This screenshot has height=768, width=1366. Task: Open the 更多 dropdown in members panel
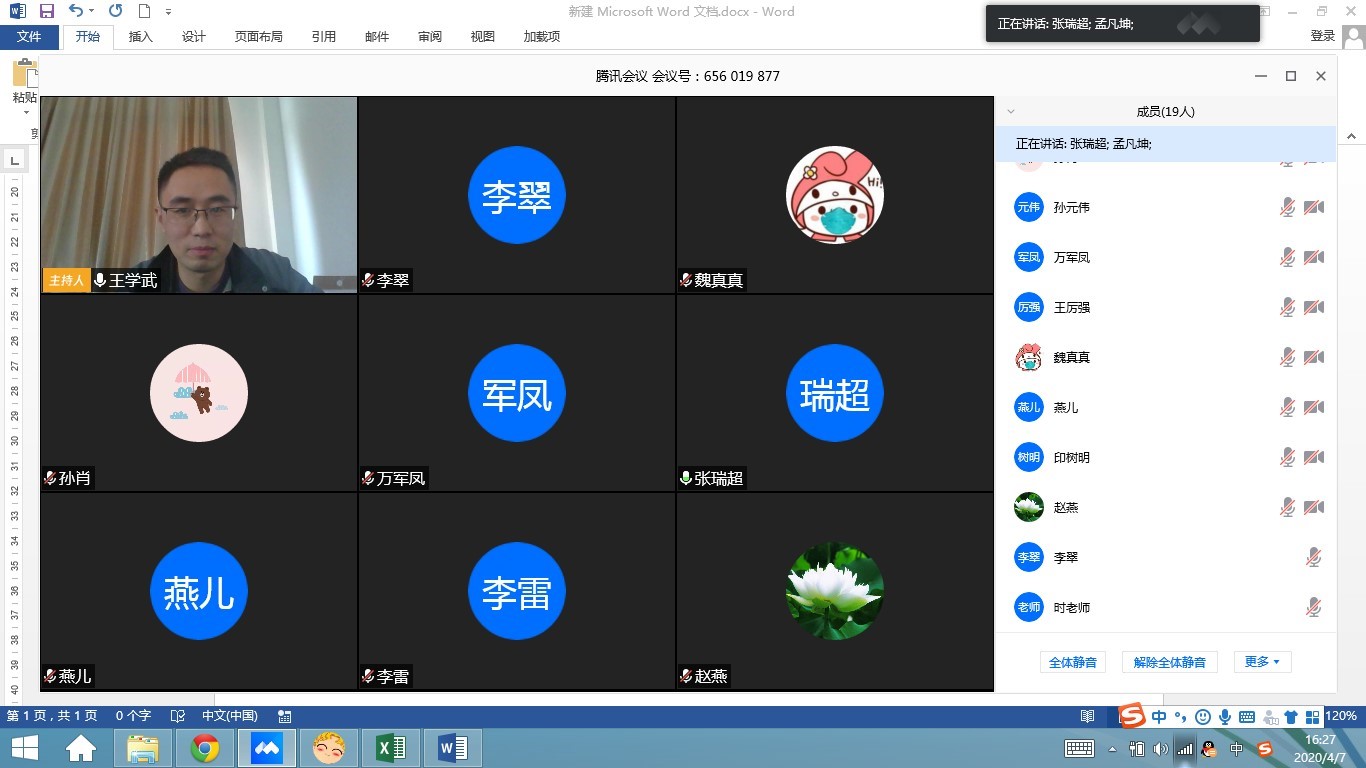(1262, 662)
